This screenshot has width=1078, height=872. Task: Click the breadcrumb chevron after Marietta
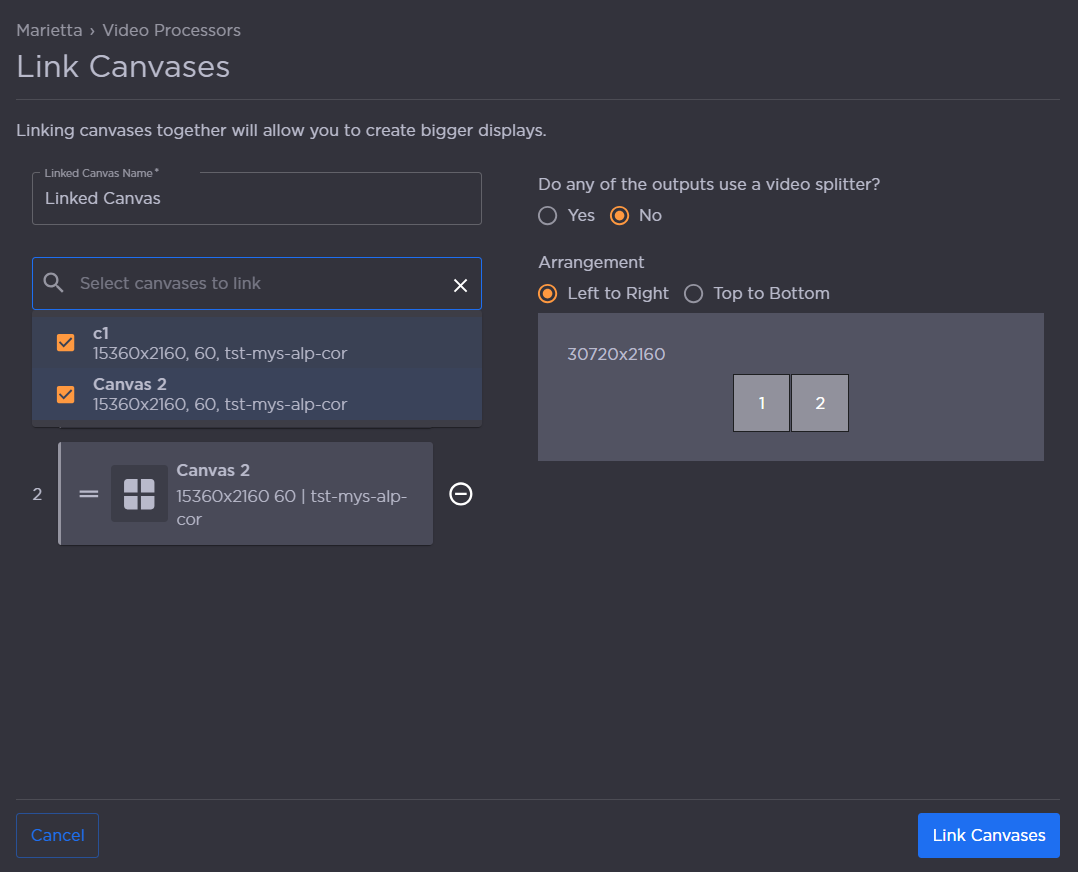(x=93, y=30)
